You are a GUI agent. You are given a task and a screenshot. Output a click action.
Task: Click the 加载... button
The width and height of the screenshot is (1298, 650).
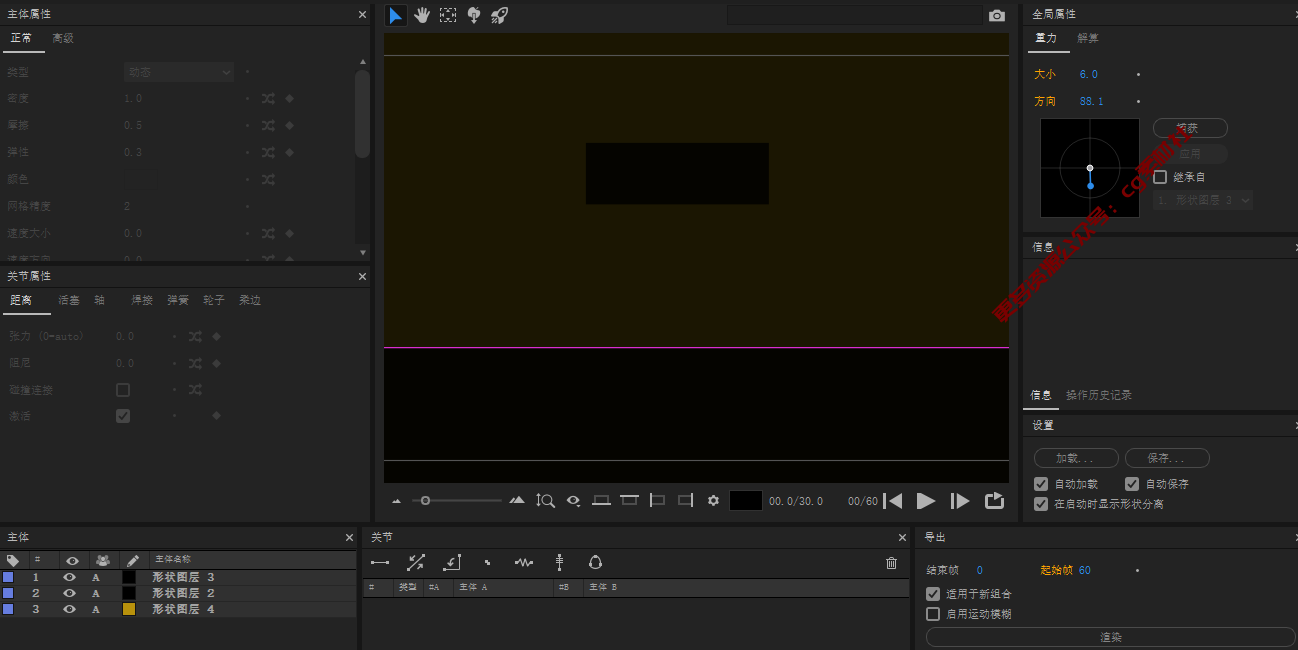pyautogui.click(x=1074, y=458)
